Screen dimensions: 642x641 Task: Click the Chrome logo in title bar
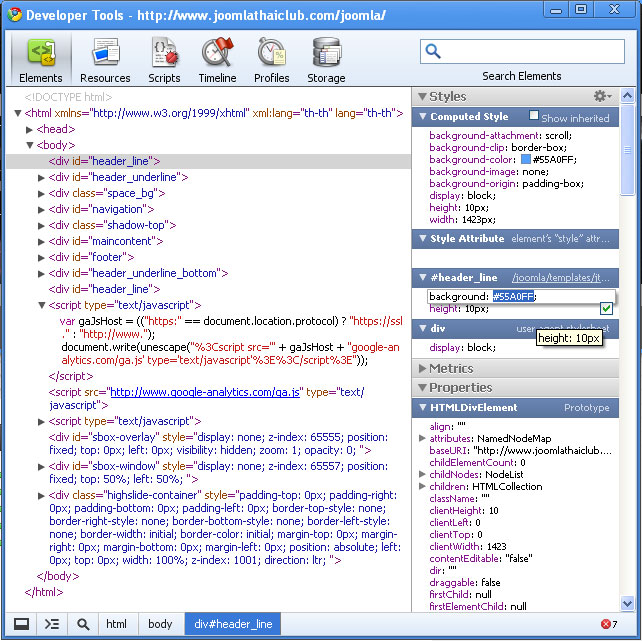pyautogui.click(x=14, y=15)
